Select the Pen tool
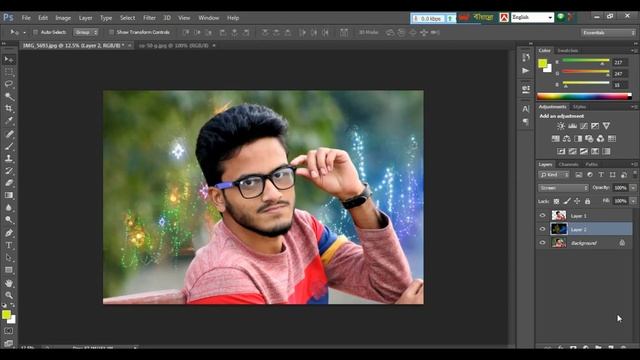Viewport: 640px width, 360px height. 9,233
